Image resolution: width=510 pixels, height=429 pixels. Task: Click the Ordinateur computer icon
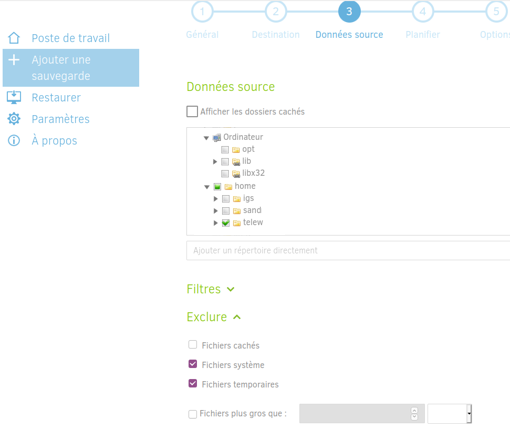[217, 137]
